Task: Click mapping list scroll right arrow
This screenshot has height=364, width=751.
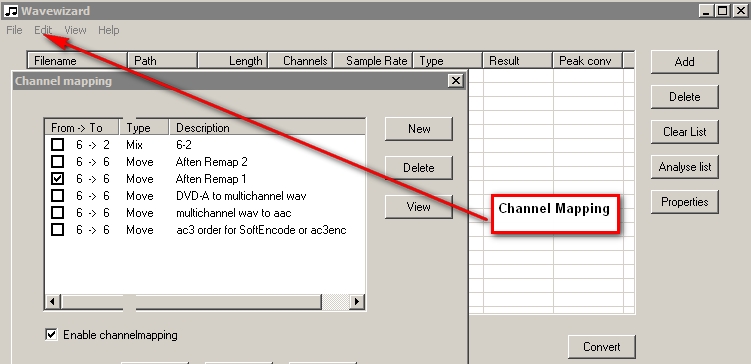Action: pyautogui.click(x=356, y=302)
